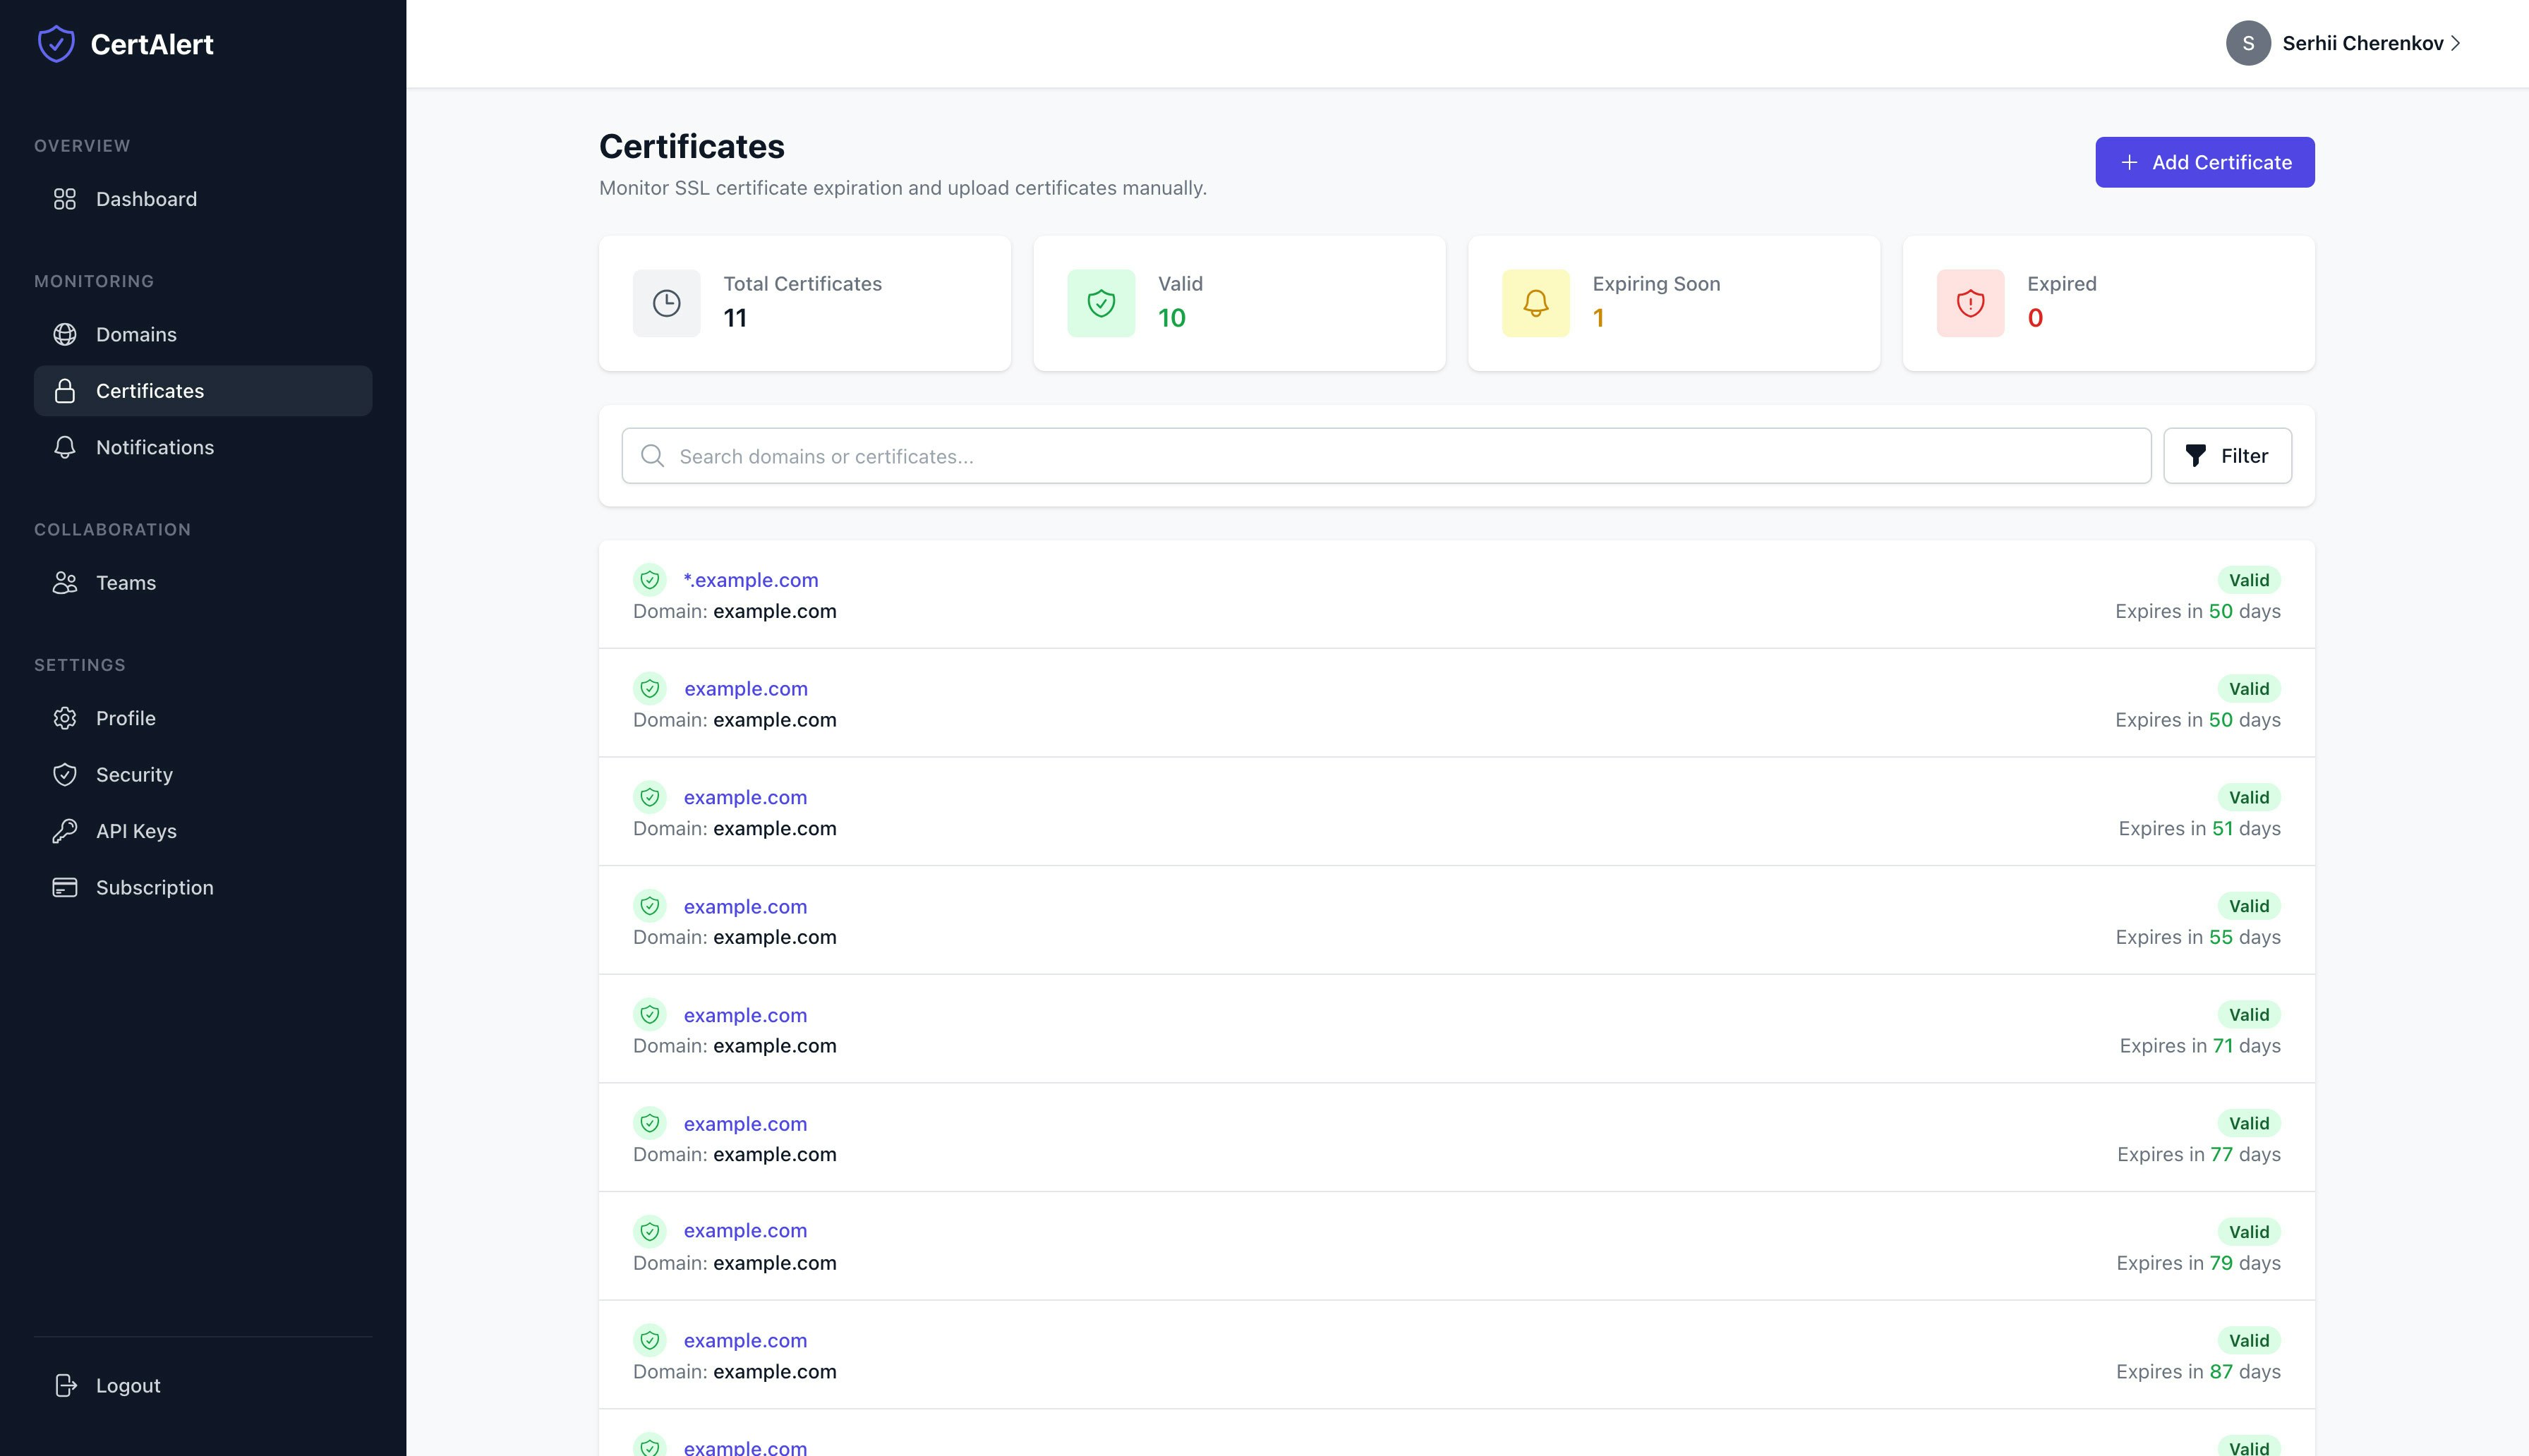Click the Certificates lock icon in sidebar

(x=65, y=391)
